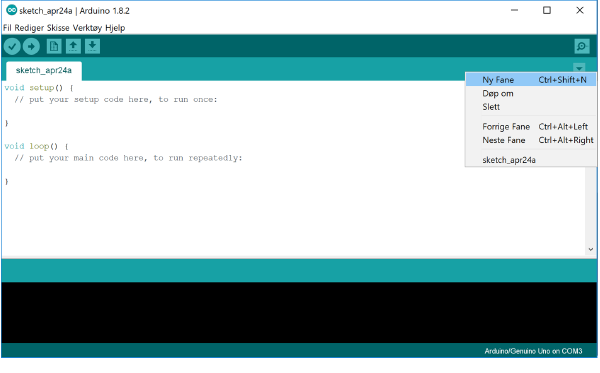
Task: Toggle the tab menu dropdown triangle
Action: coord(579,68)
